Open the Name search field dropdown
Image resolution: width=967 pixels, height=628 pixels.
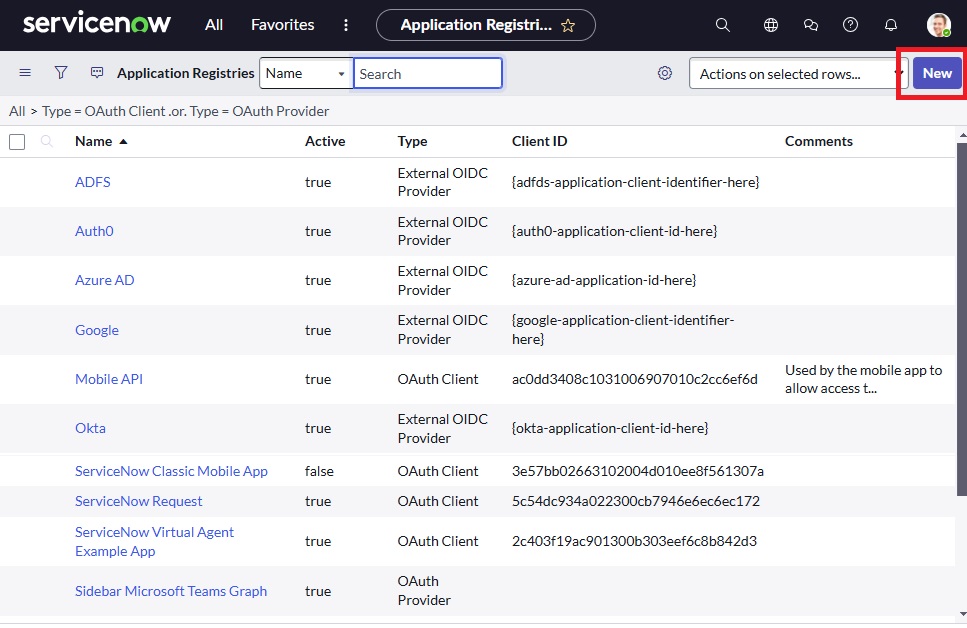(306, 73)
